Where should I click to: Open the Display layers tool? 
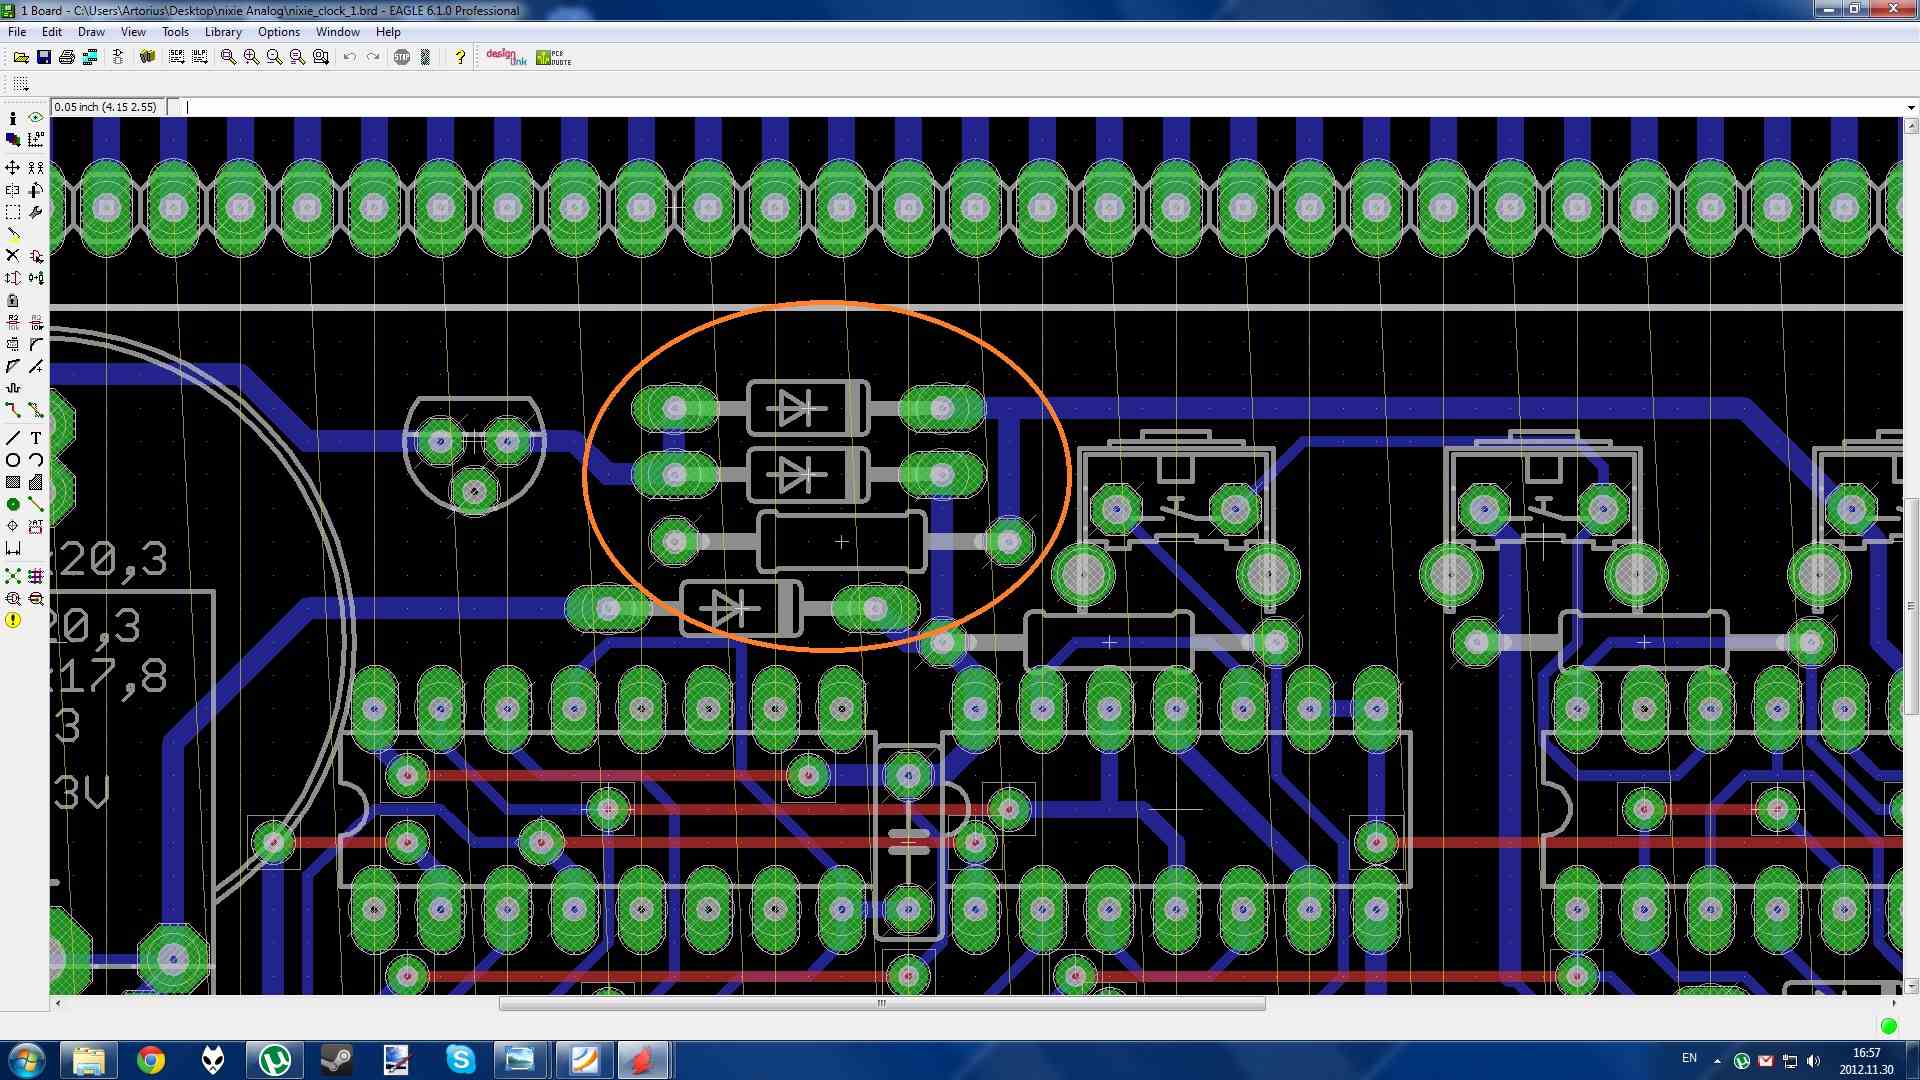[x=13, y=140]
